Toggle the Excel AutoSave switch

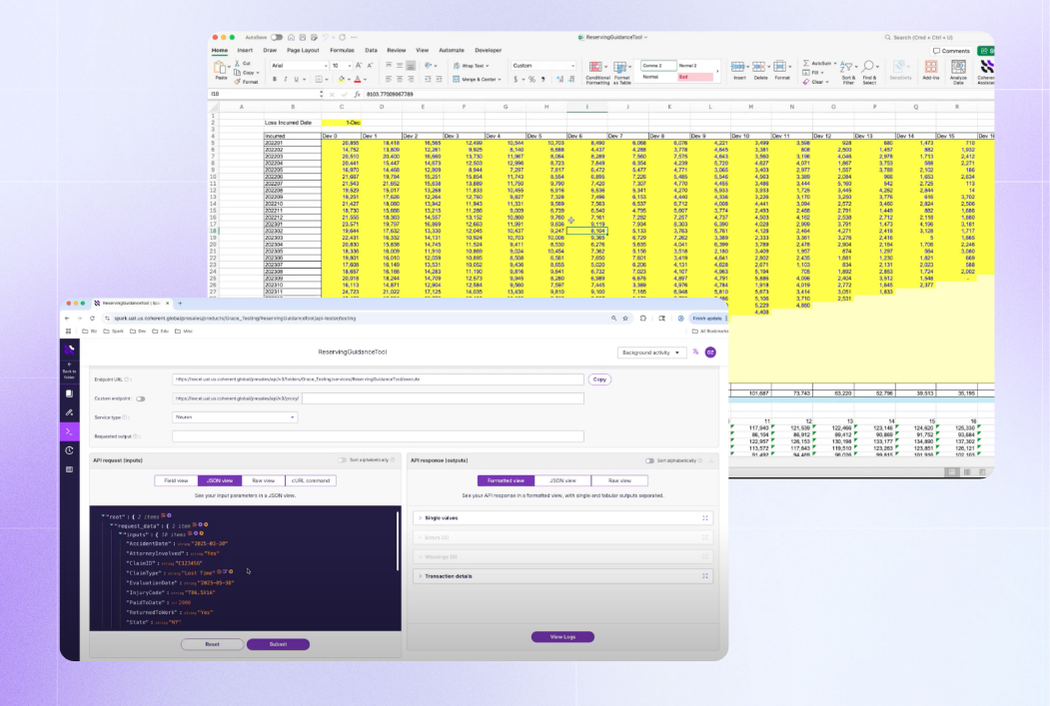277,37
